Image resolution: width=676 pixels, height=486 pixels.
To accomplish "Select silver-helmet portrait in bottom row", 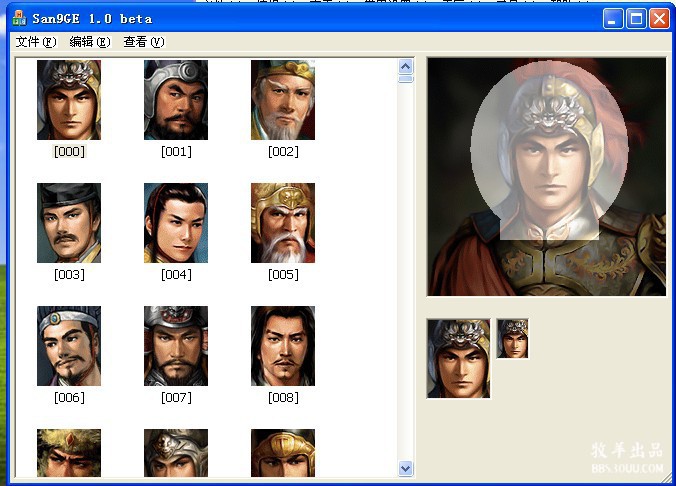I will 176,453.
